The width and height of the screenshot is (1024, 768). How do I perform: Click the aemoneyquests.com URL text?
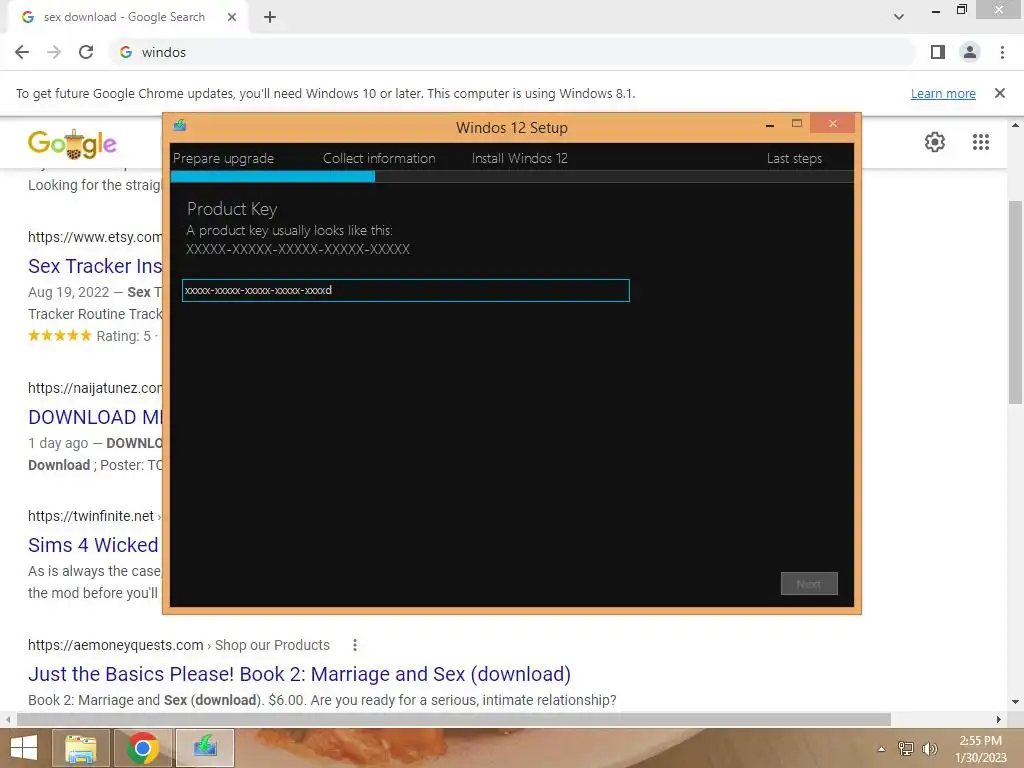116,645
